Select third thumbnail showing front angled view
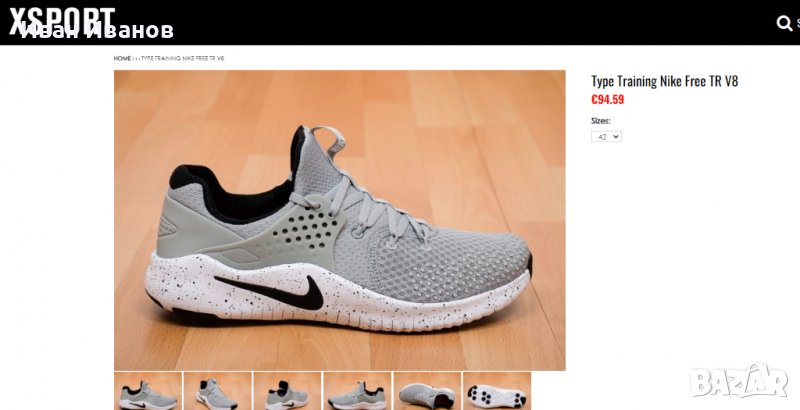Image resolution: width=800 pixels, height=410 pixels. (x=287, y=391)
